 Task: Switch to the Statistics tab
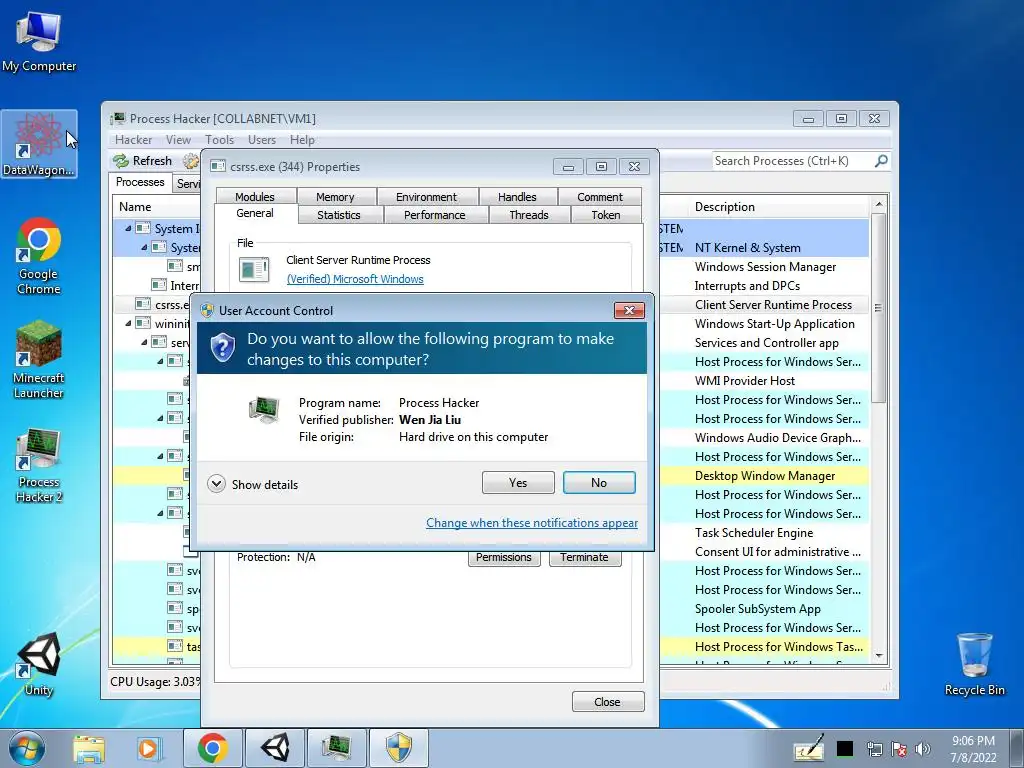[339, 215]
